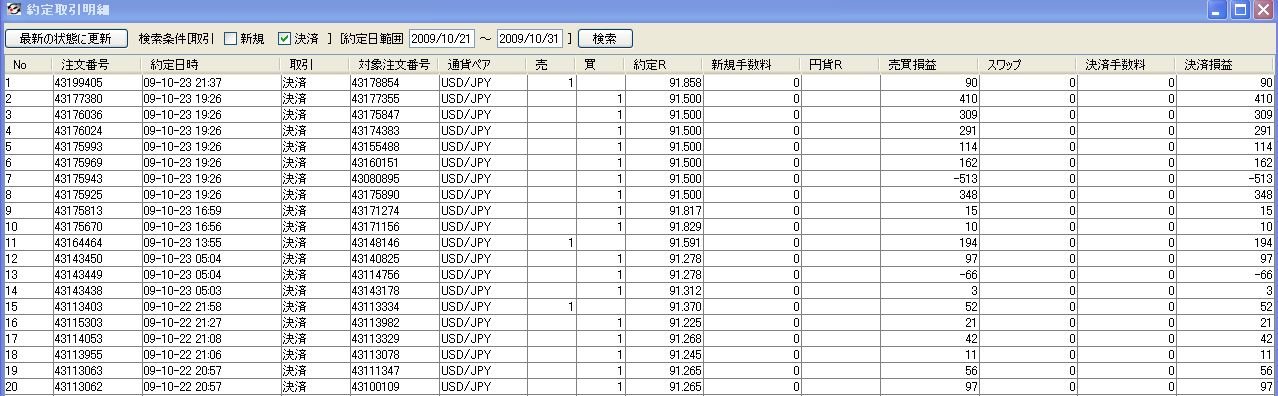1278x396 pixels.
Task: Click the 円貨R column header
Action: (x=841, y=65)
